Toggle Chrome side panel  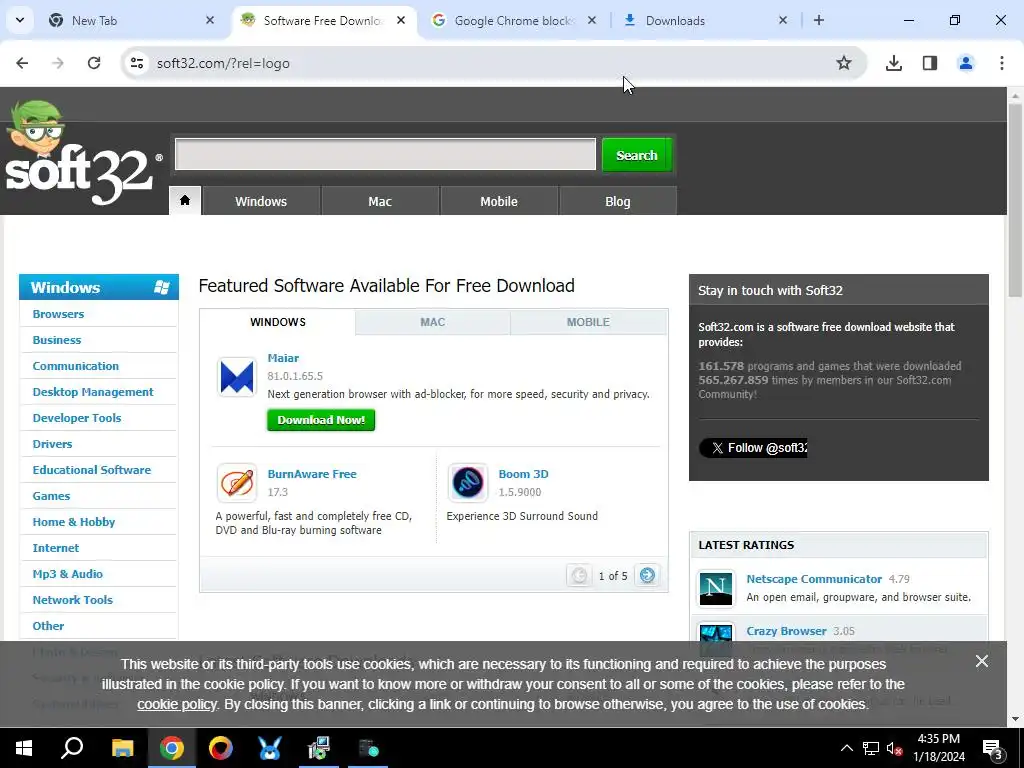tap(930, 63)
